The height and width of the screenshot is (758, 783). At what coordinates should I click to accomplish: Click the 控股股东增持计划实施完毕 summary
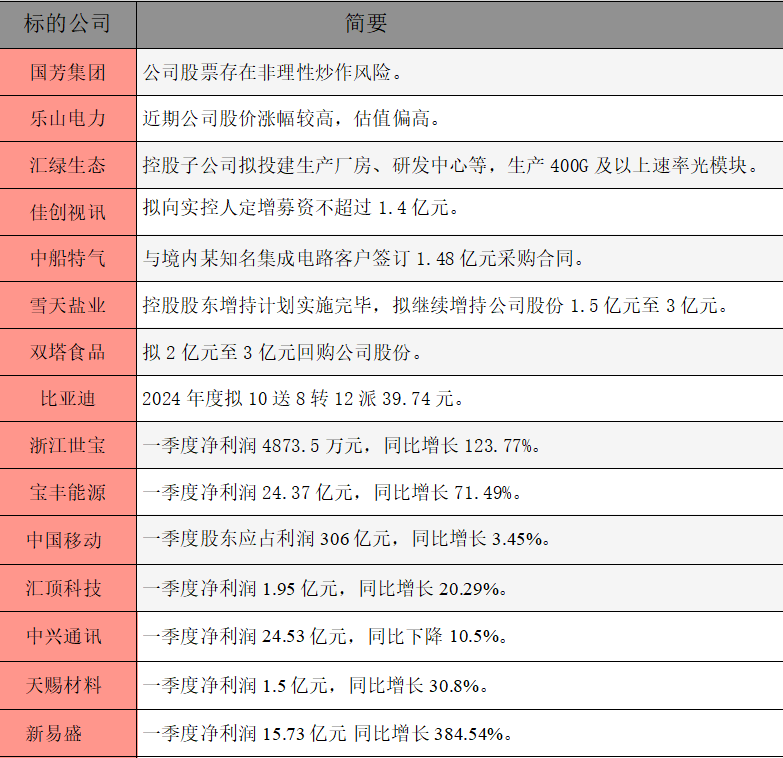[x=435, y=305]
